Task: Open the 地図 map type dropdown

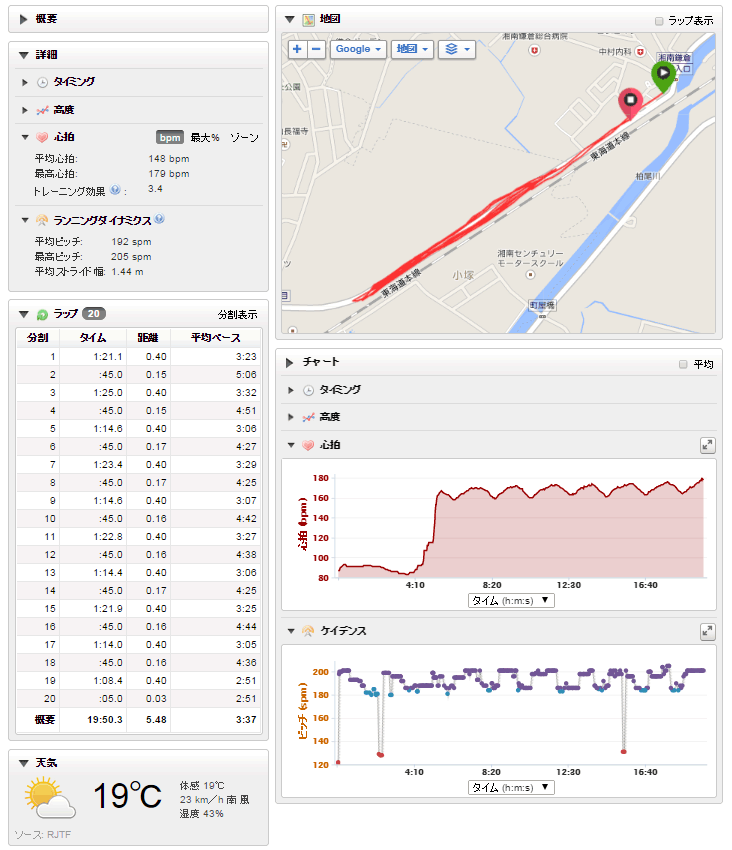Action: point(411,49)
